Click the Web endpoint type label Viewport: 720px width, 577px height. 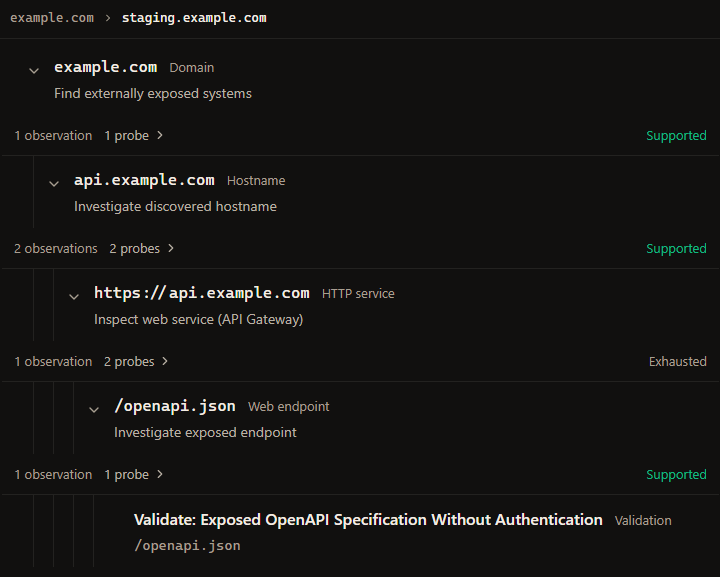click(x=289, y=406)
